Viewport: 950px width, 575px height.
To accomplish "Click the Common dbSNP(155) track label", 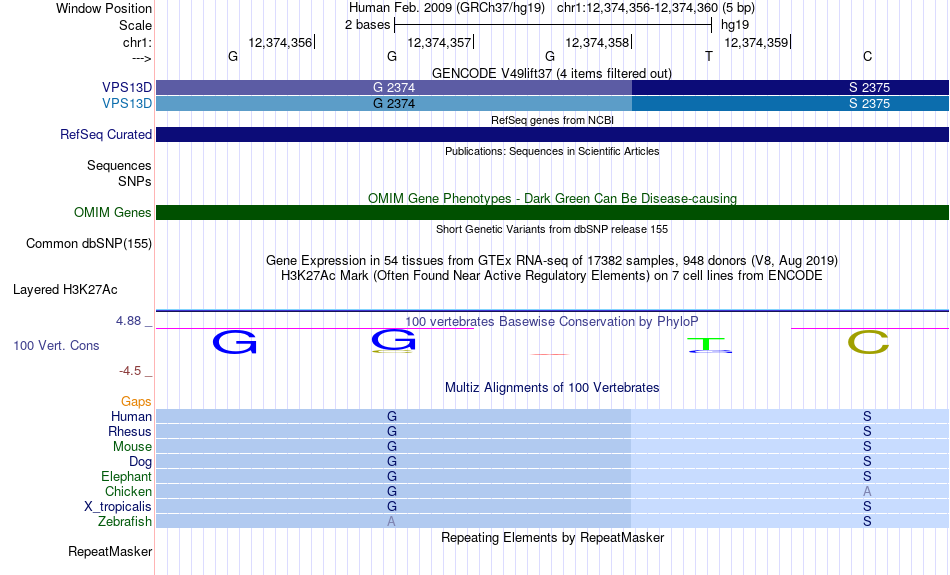I will click(x=88, y=244).
